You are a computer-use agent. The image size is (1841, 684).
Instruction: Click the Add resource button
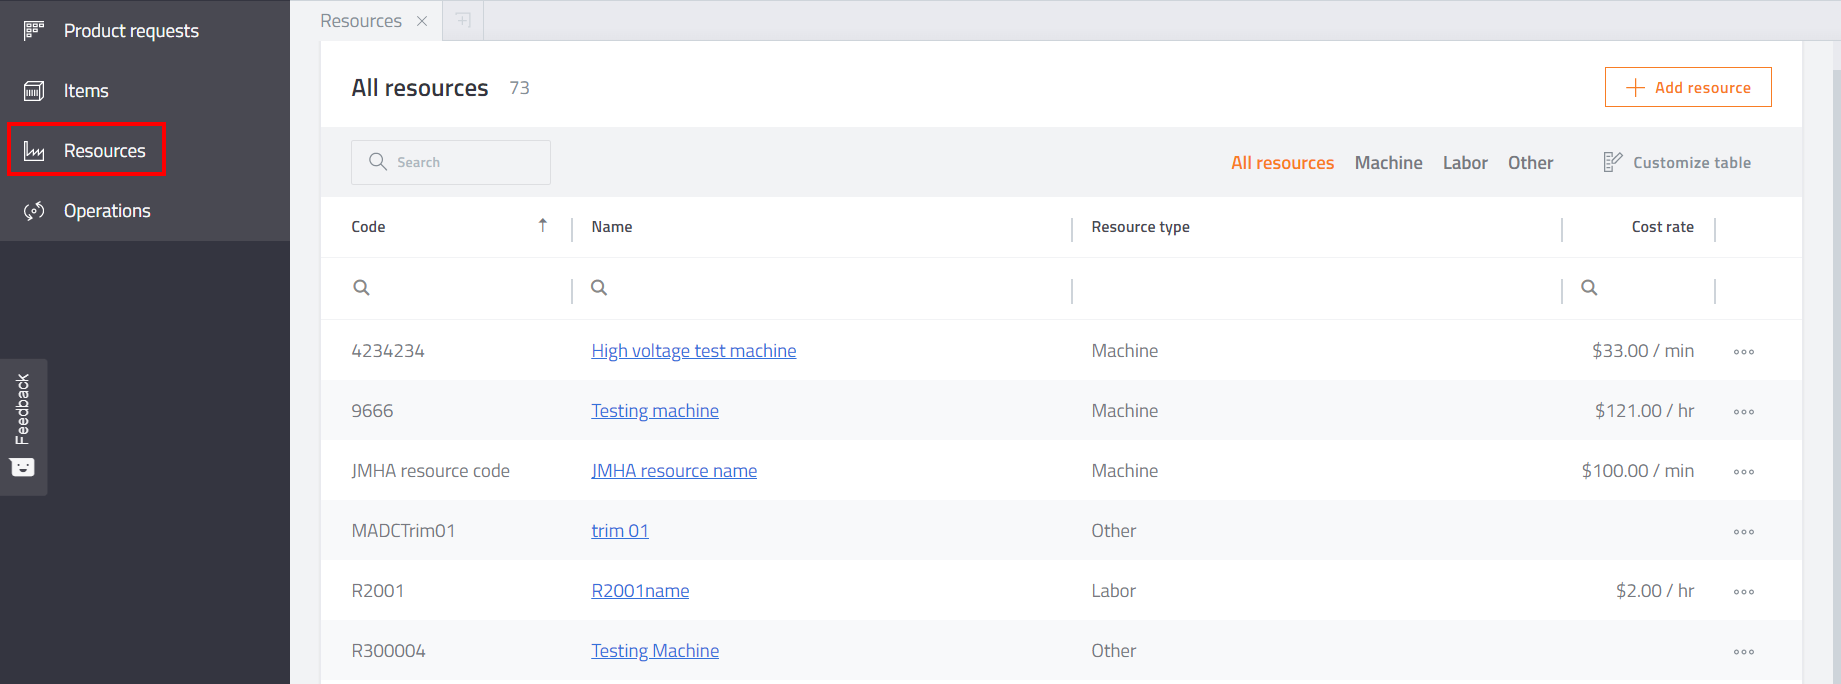(1688, 87)
